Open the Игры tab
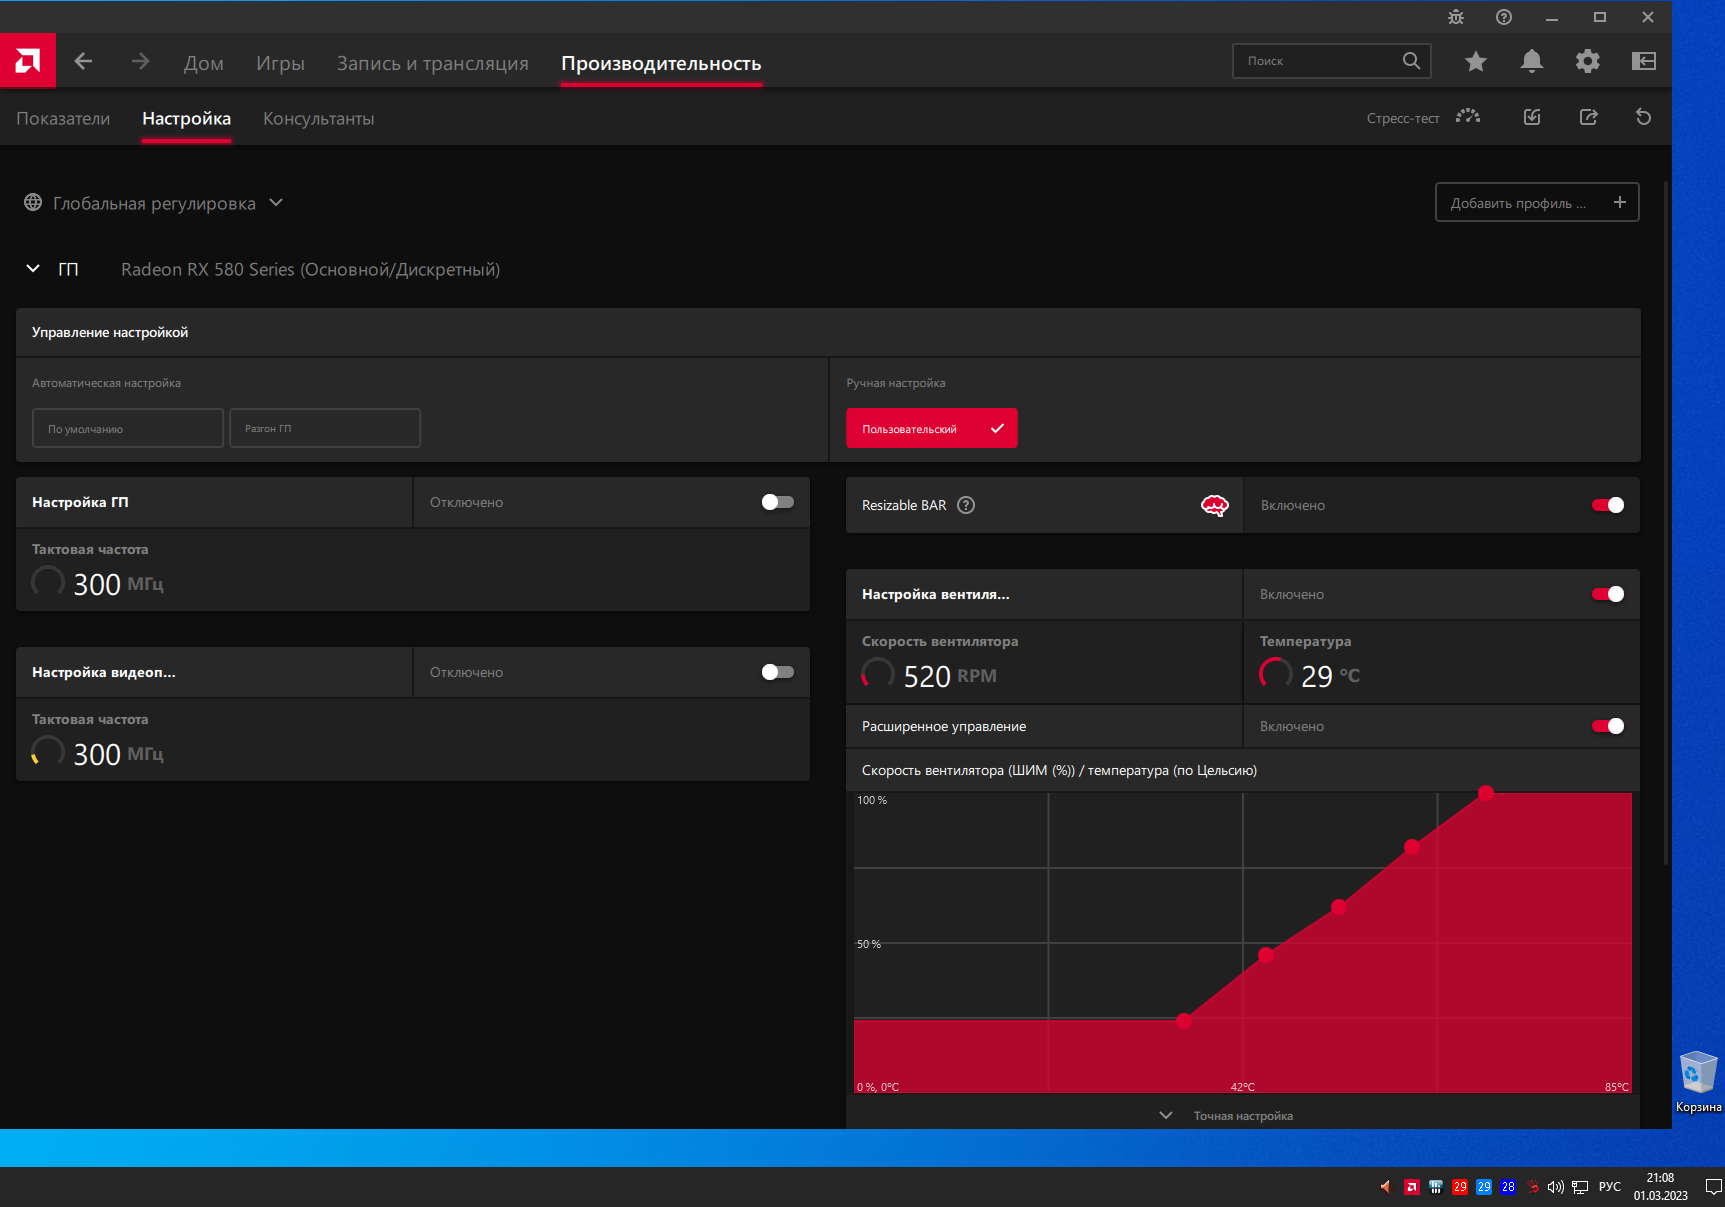Viewport: 1725px width, 1207px height. (x=280, y=63)
